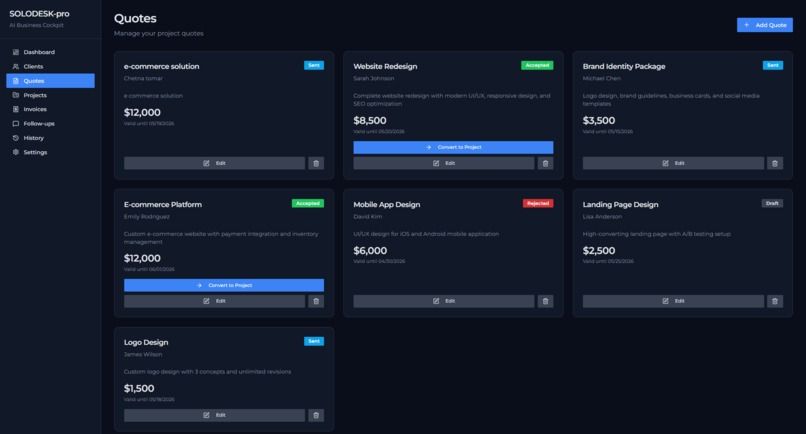Image resolution: width=806 pixels, height=434 pixels.
Task: Delete the Brand Identity Package quote
Action: 775,163
